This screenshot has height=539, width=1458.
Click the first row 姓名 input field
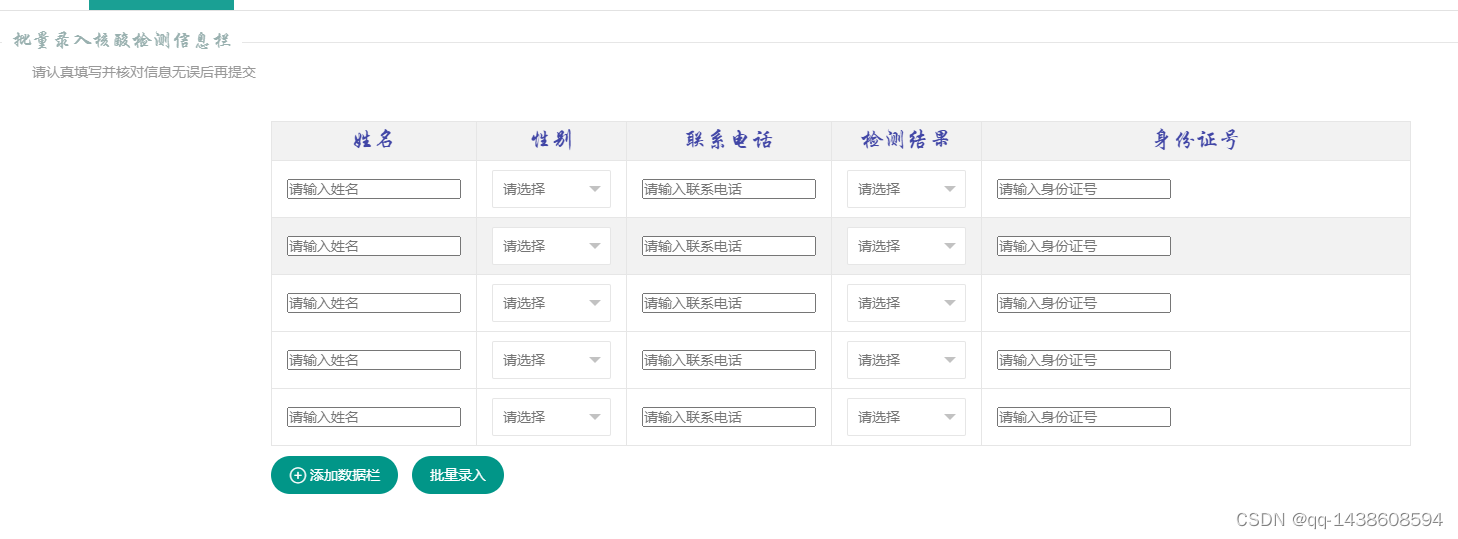tap(374, 189)
